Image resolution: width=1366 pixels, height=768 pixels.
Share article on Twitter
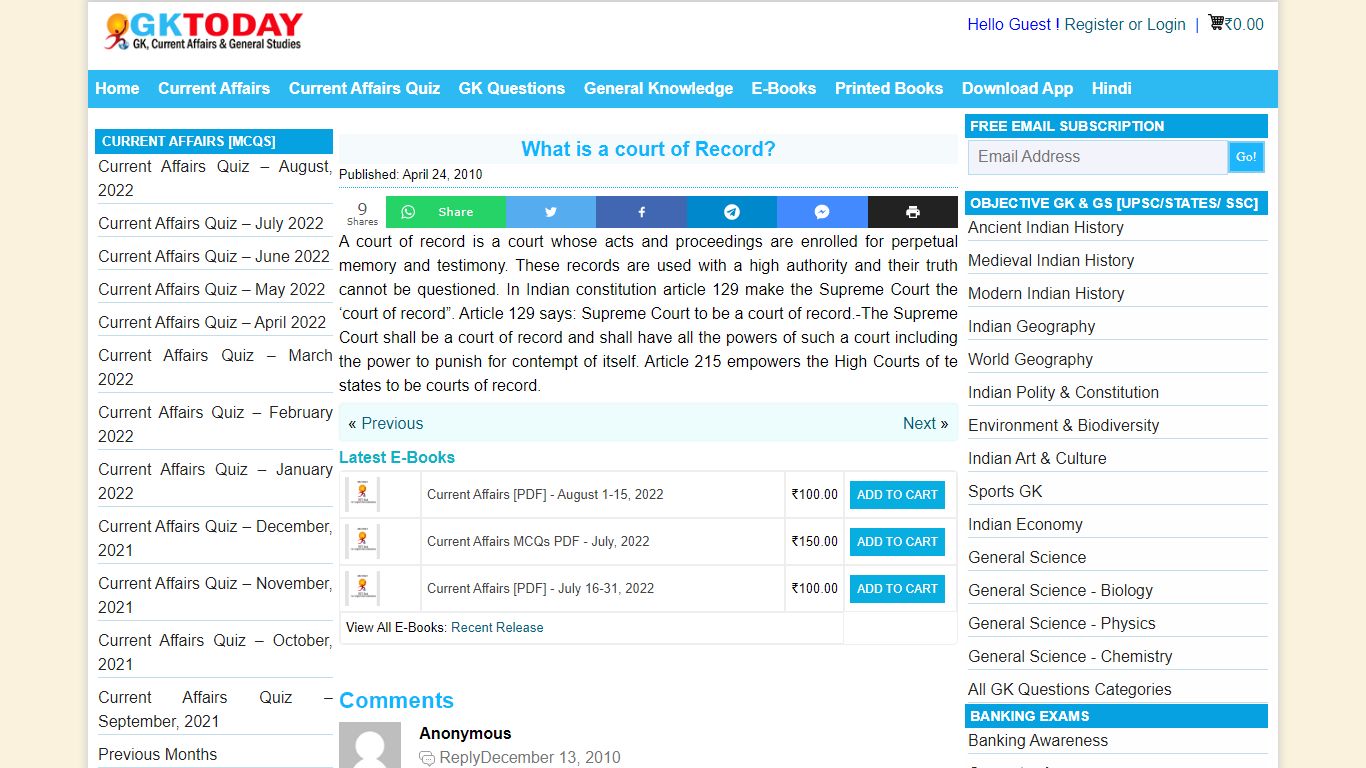pyautogui.click(x=551, y=212)
